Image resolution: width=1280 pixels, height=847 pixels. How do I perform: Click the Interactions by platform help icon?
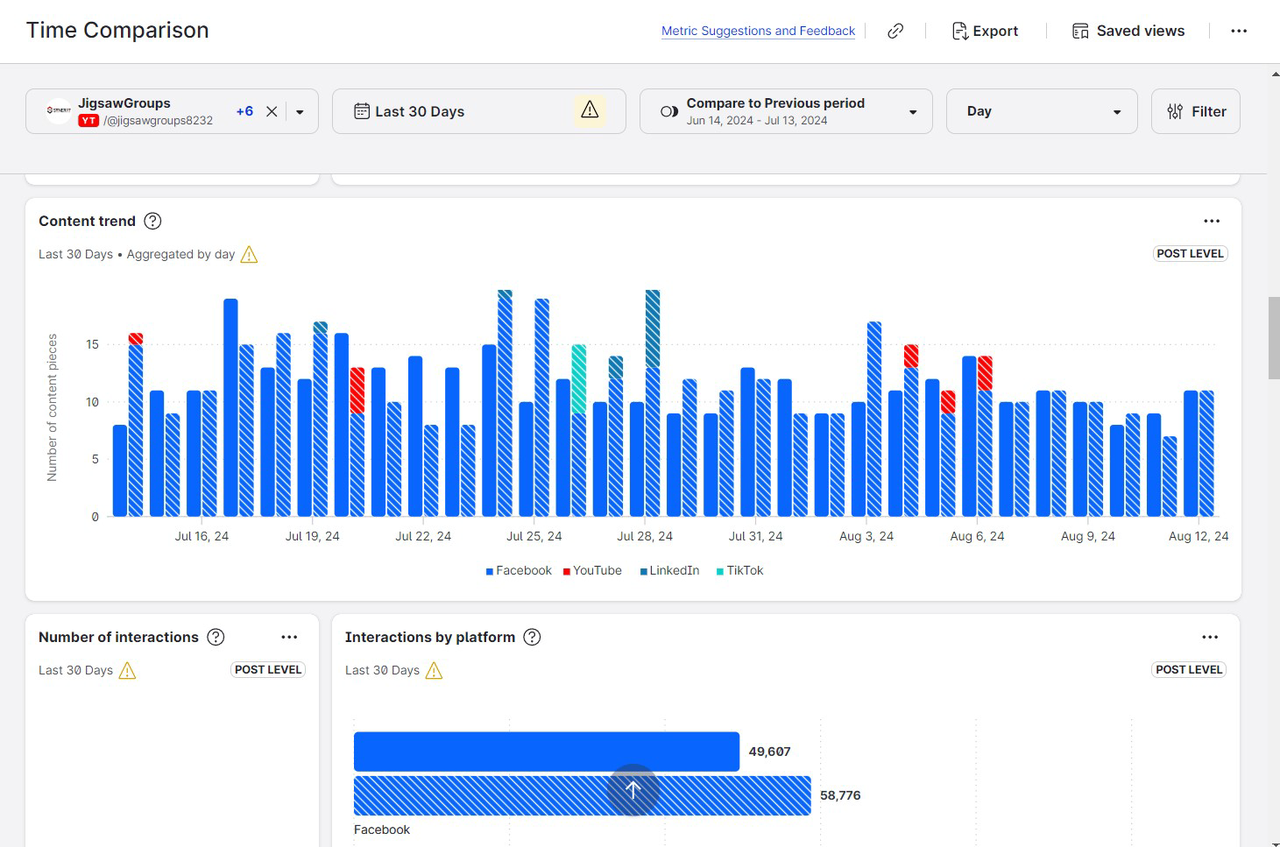tap(532, 637)
